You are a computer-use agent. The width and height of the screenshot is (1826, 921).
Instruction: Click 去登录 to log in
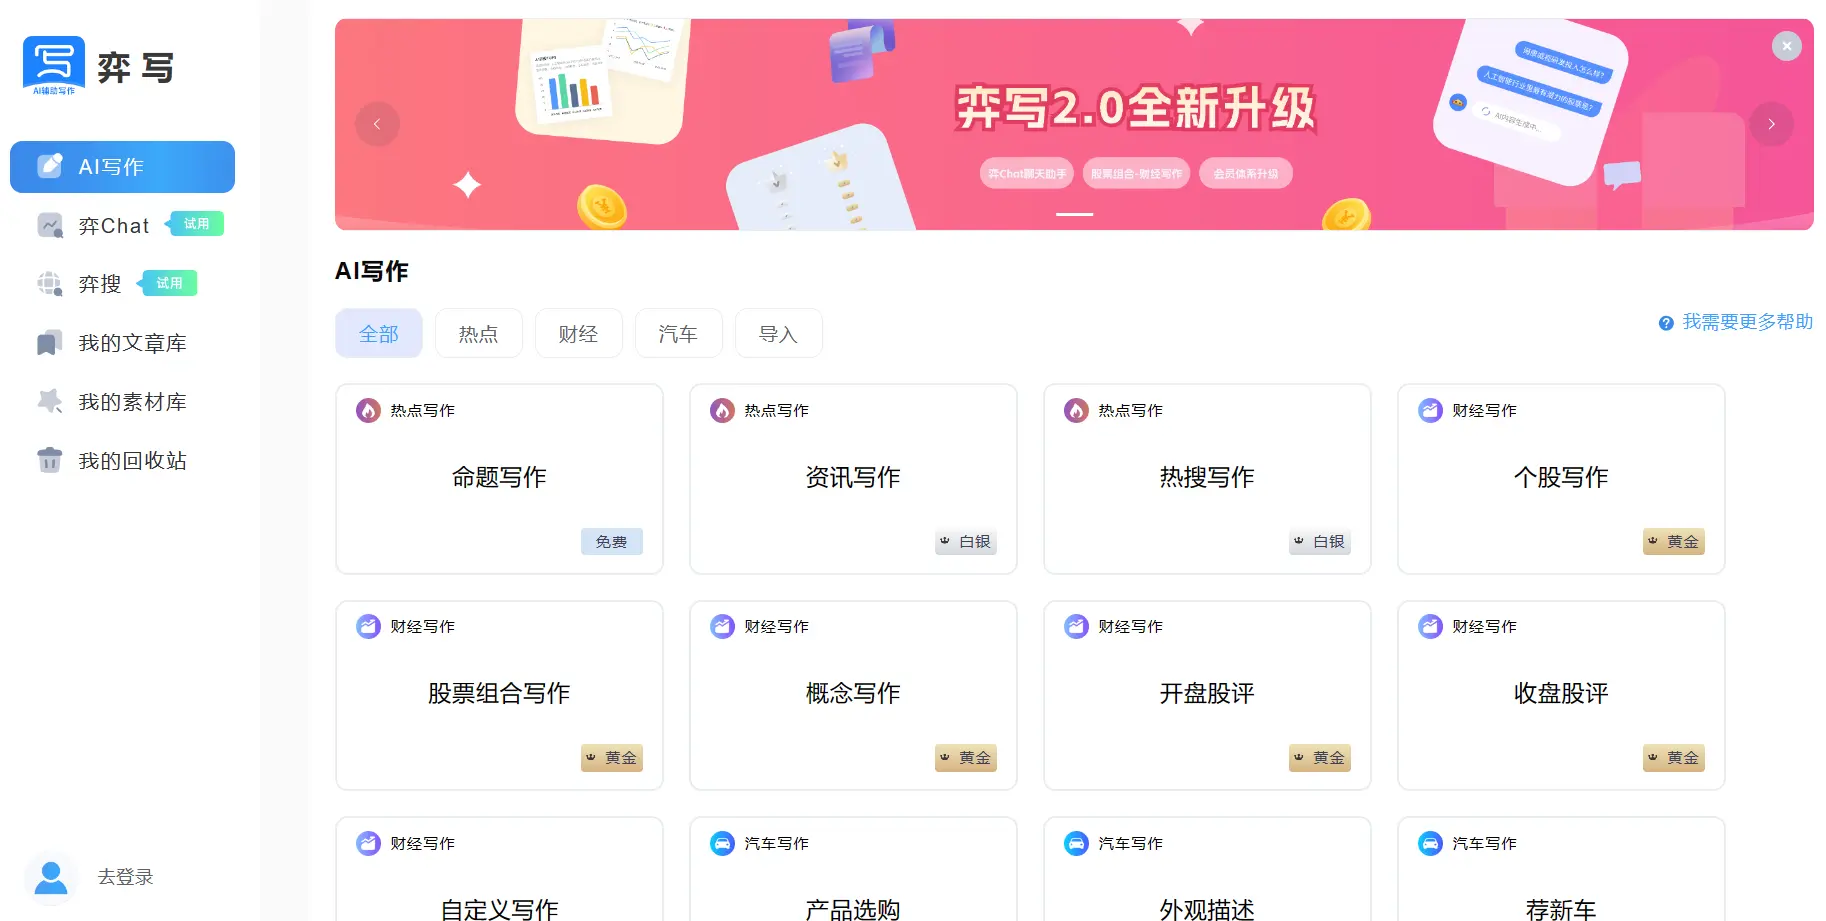click(x=126, y=877)
